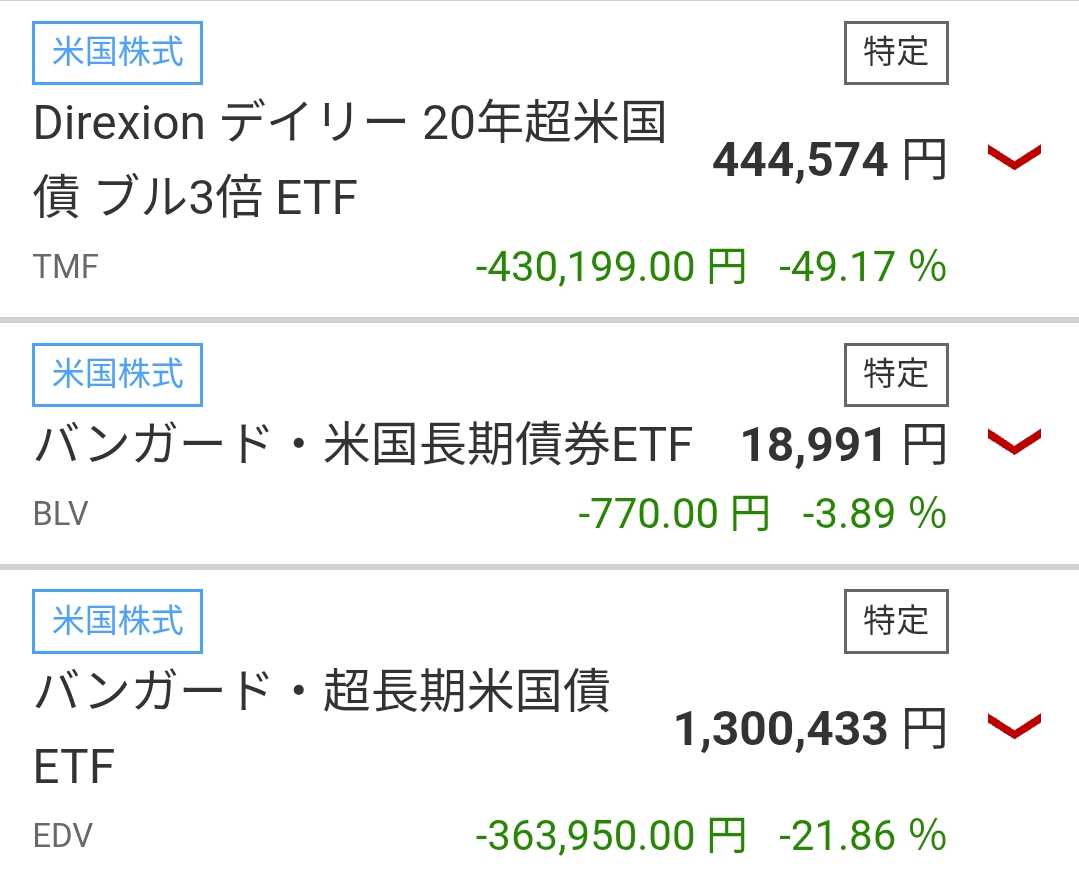Click the -49.17 % loss percentage for TMF
The image size is (1079, 884).
[862, 266]
